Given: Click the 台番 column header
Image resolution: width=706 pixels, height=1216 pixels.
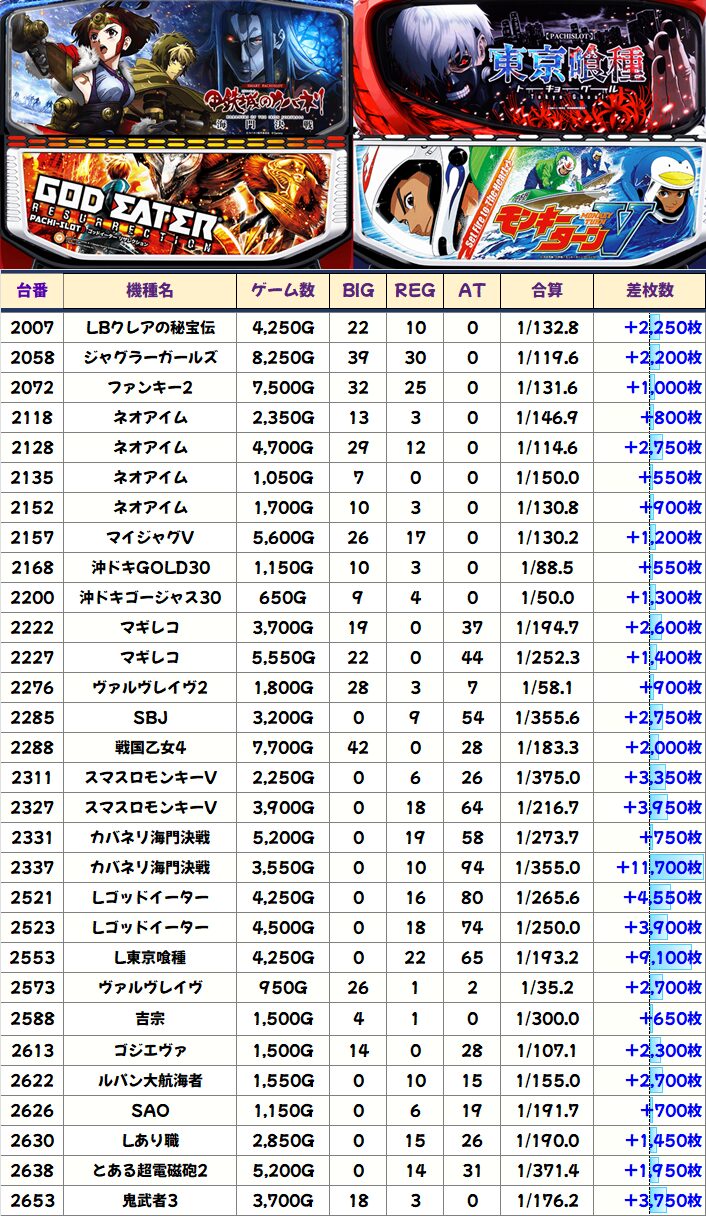Looking at the screenshot, I should point(32,290).
